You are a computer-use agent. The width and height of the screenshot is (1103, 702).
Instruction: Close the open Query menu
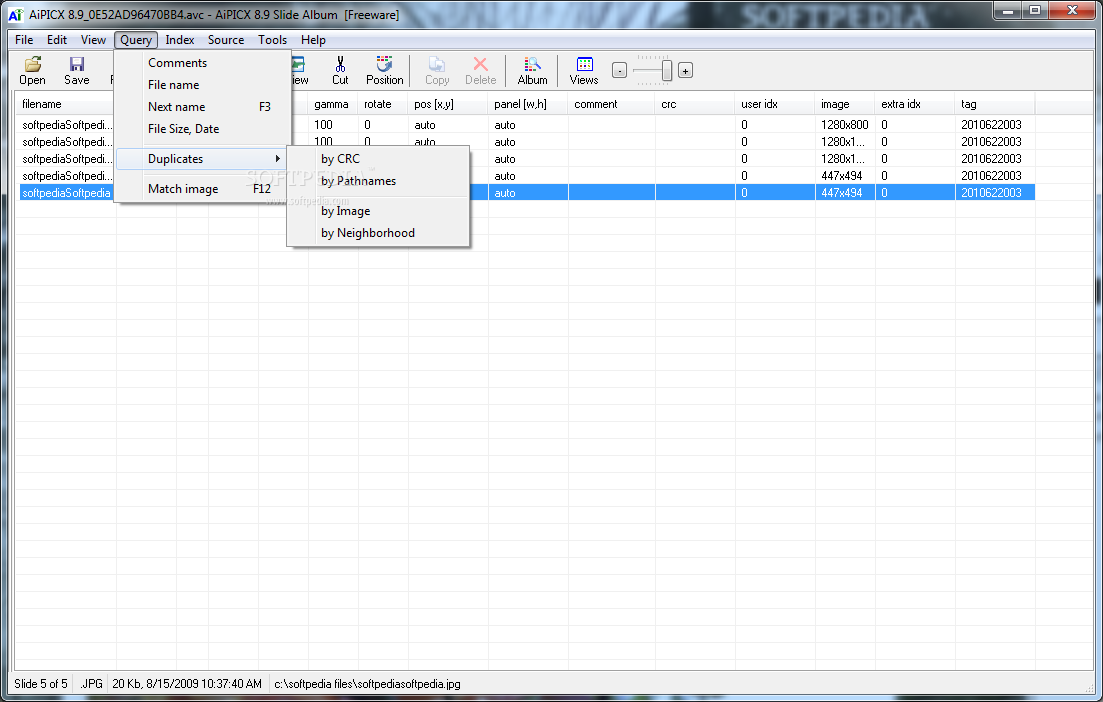(x=136, y=40)
